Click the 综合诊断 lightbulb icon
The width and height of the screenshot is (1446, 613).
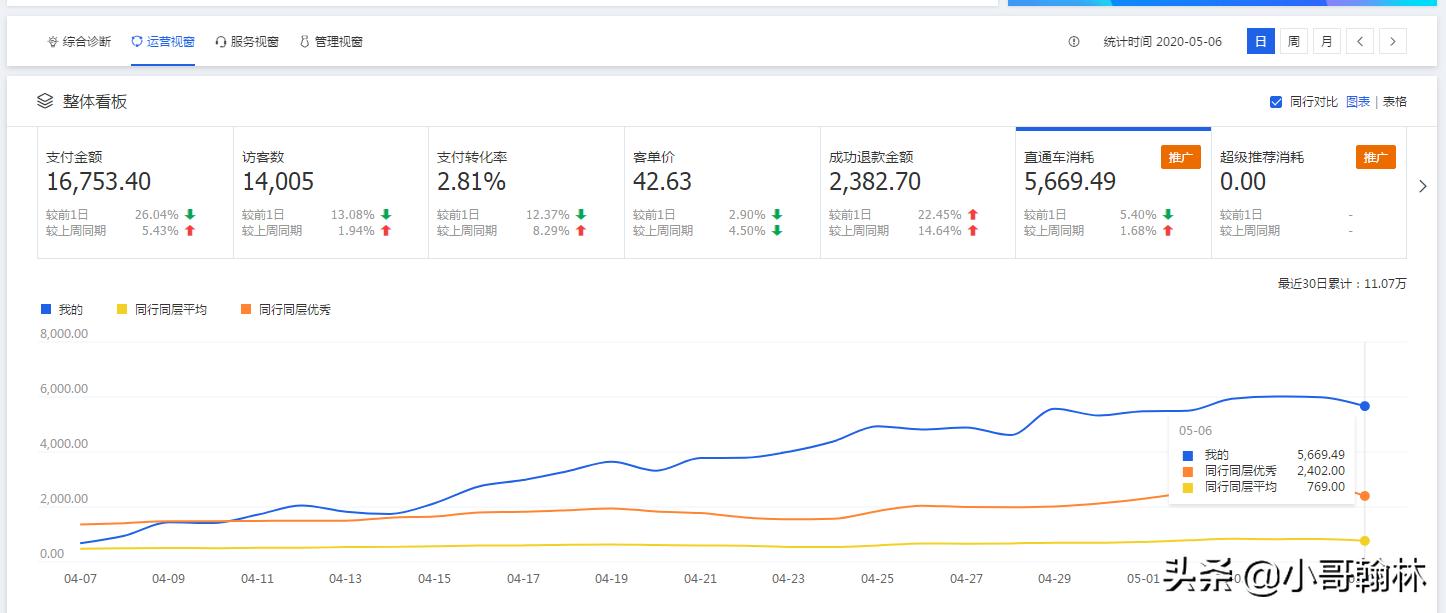click(52, 42)
